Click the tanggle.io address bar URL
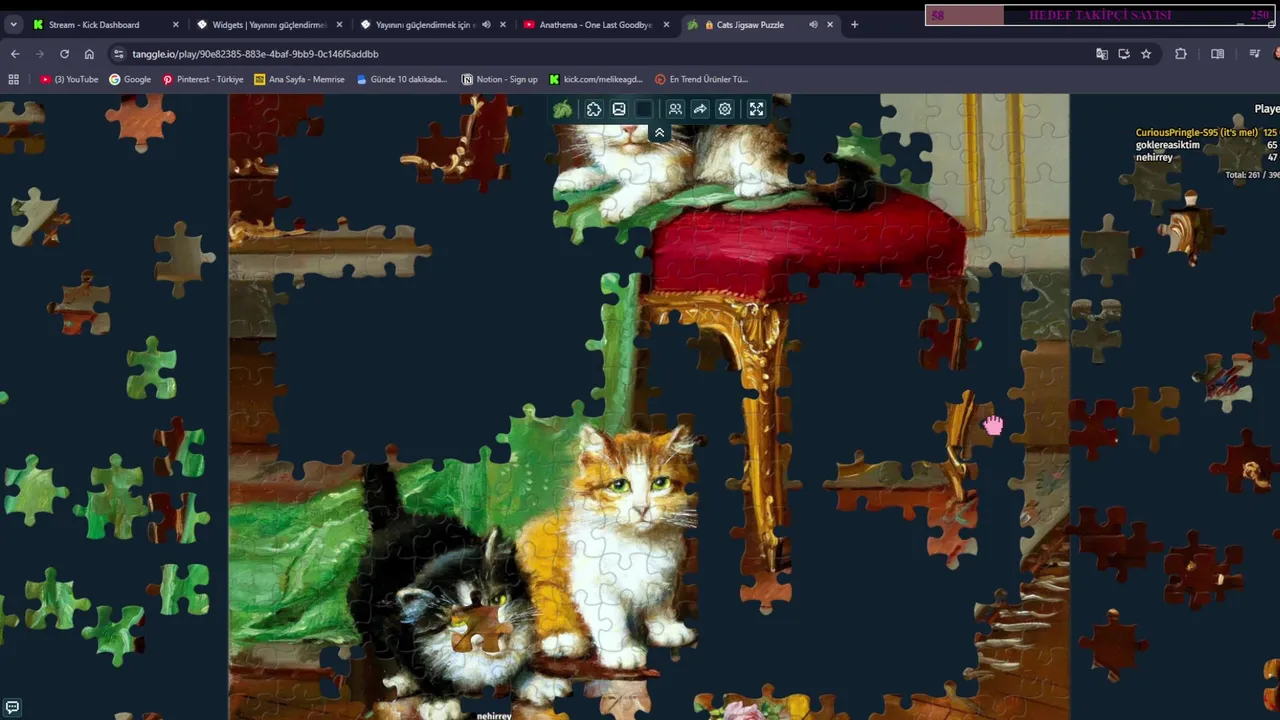The width and height of the screenshot is (1280, 720). (x=255, y=54)
